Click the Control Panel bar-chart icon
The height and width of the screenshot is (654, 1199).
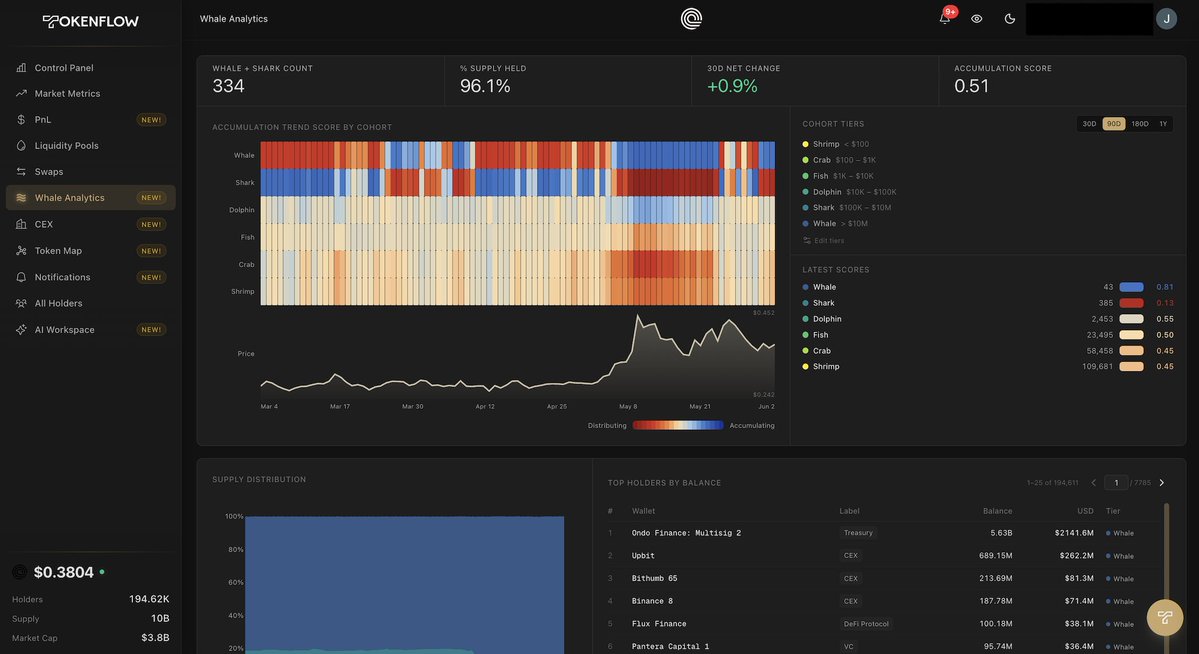pyautogui.click(x=21, y=67)
